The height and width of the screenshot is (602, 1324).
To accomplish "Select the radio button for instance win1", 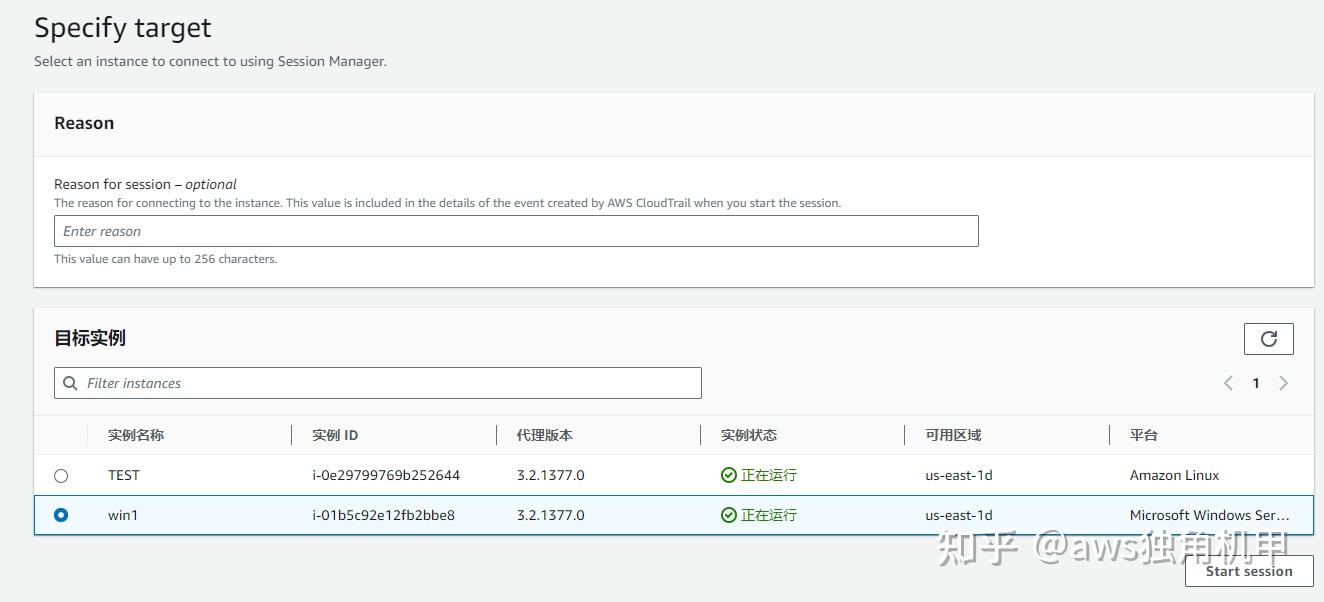I will [61, 515].
